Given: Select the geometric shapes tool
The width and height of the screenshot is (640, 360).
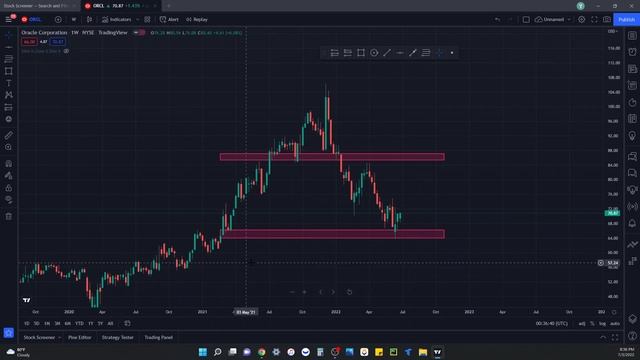Looking at the screenshot, I should [x=9, y=71].
